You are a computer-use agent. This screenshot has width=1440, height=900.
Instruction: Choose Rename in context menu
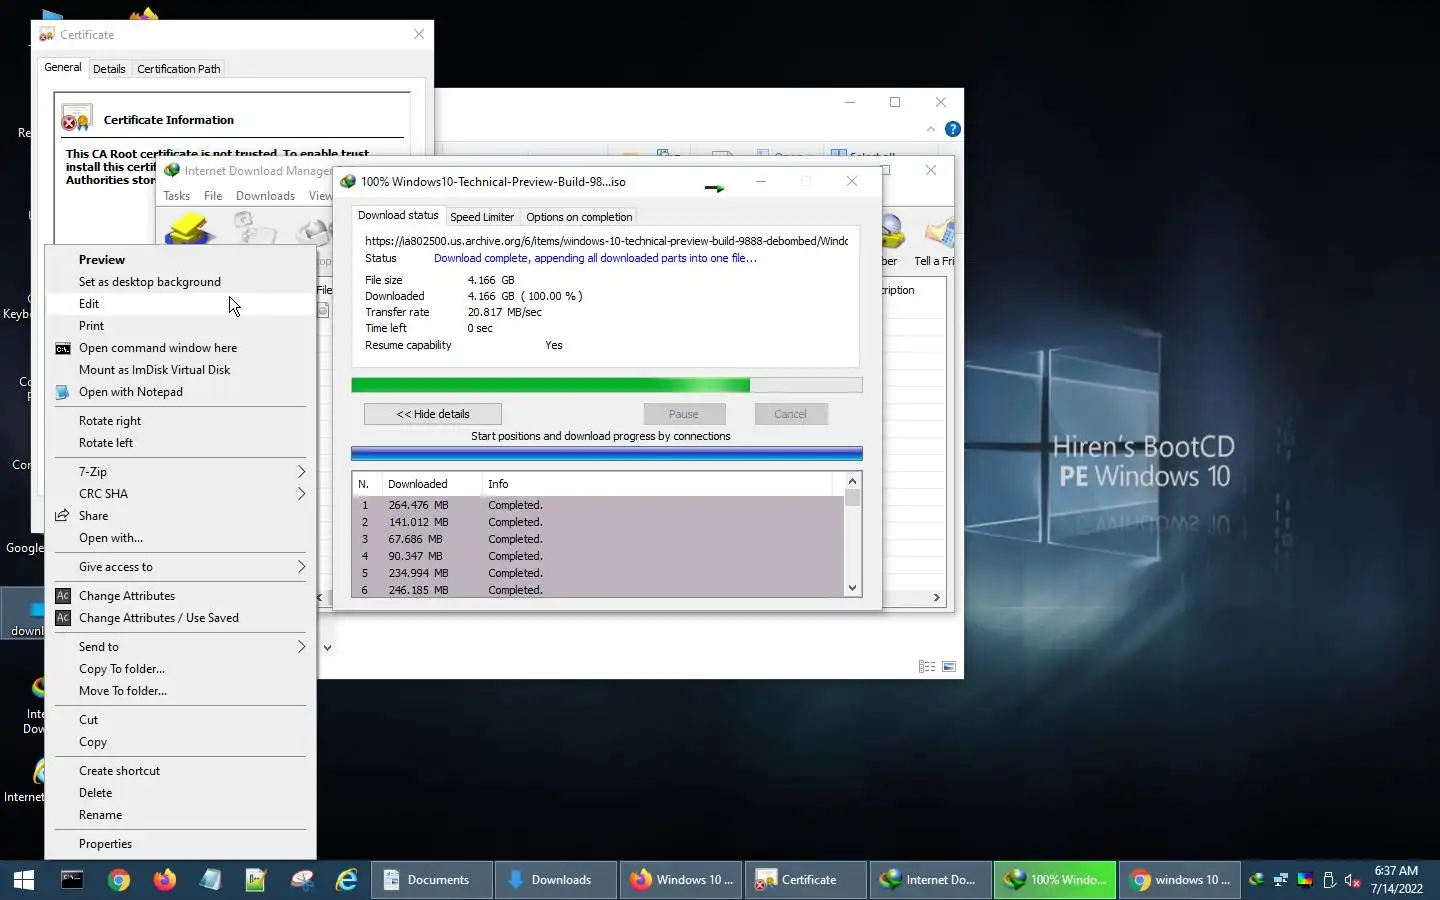pyautogui.click(x=181, y=815)
